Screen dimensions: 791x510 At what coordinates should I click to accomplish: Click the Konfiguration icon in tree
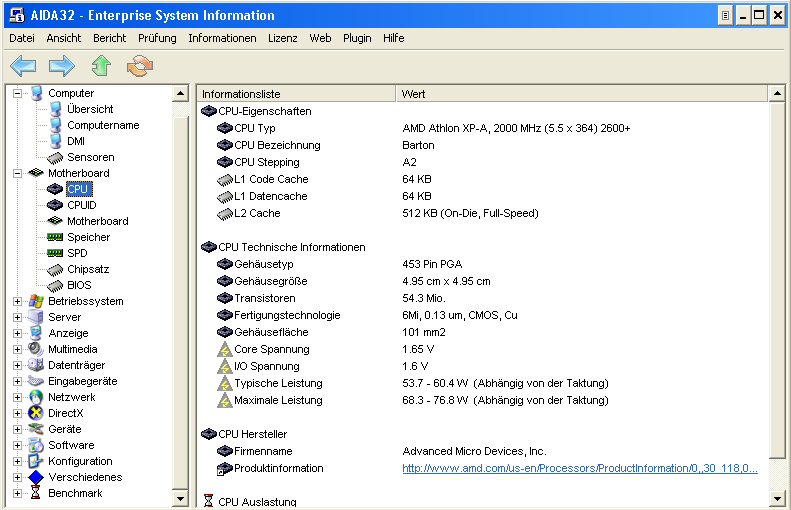36,461
